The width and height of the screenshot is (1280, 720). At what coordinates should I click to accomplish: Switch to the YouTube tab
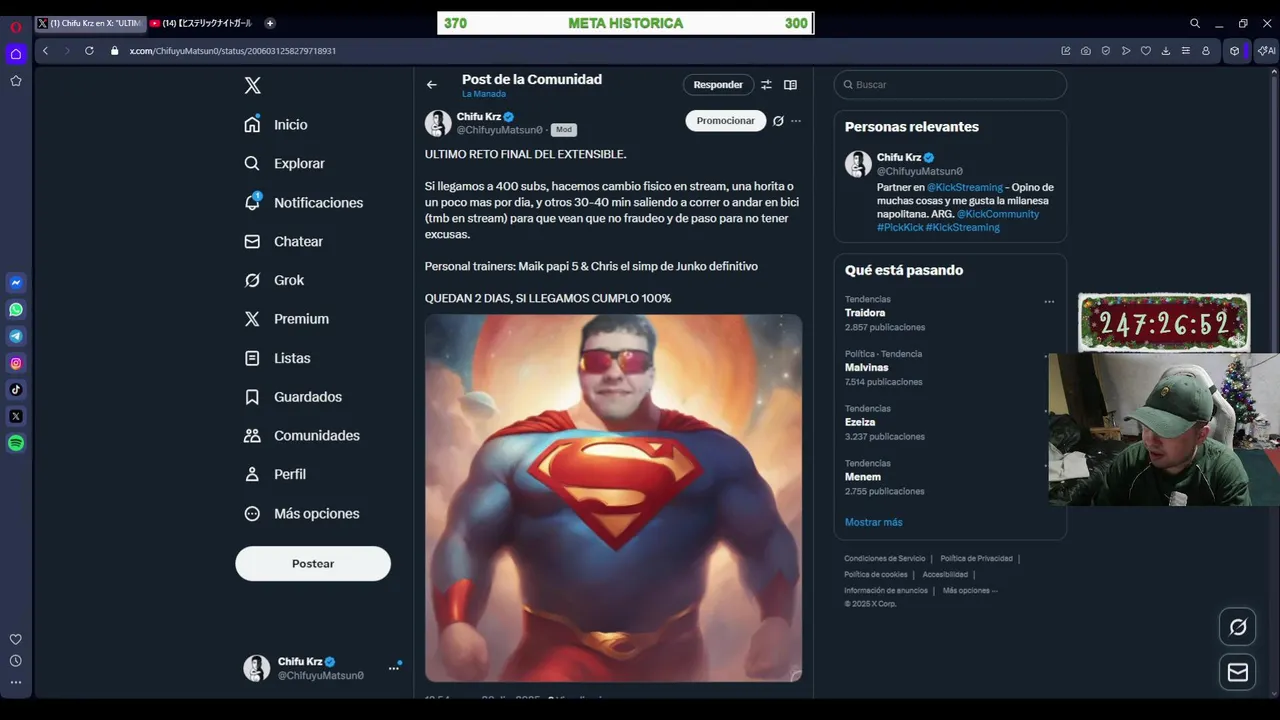click(202, 23)
